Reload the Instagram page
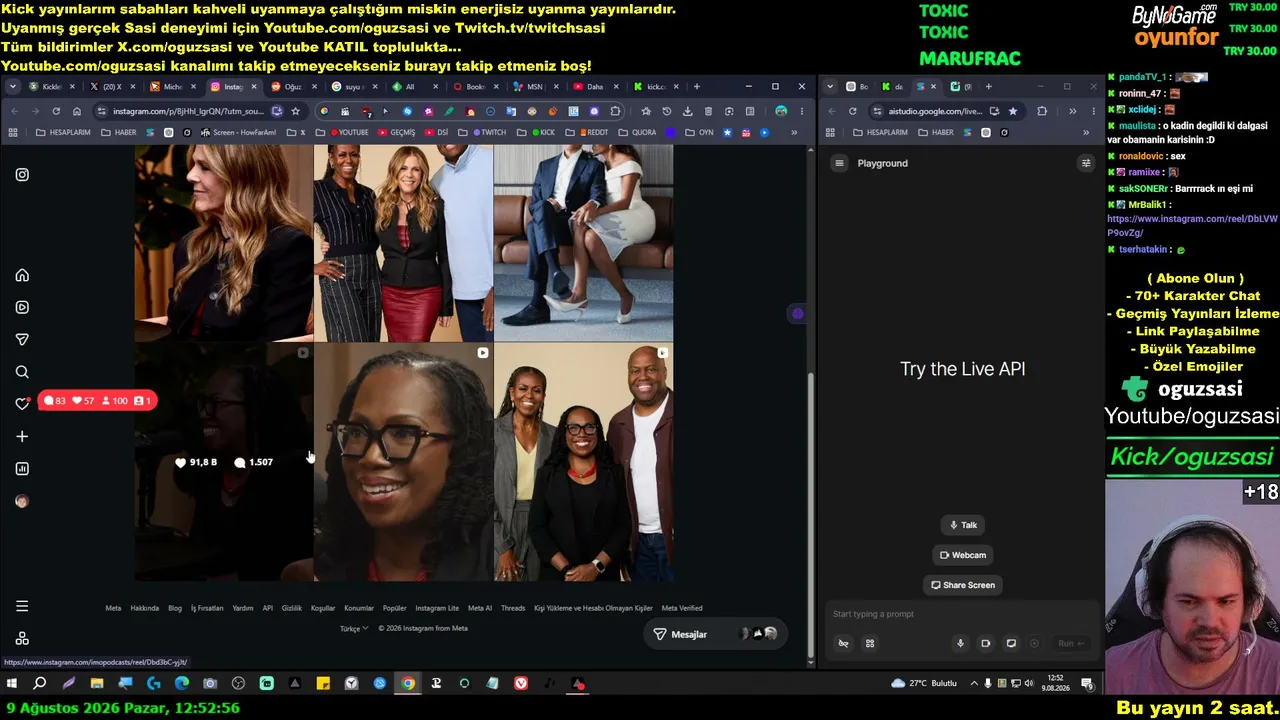1280x720 pixels. click(56, 111)
